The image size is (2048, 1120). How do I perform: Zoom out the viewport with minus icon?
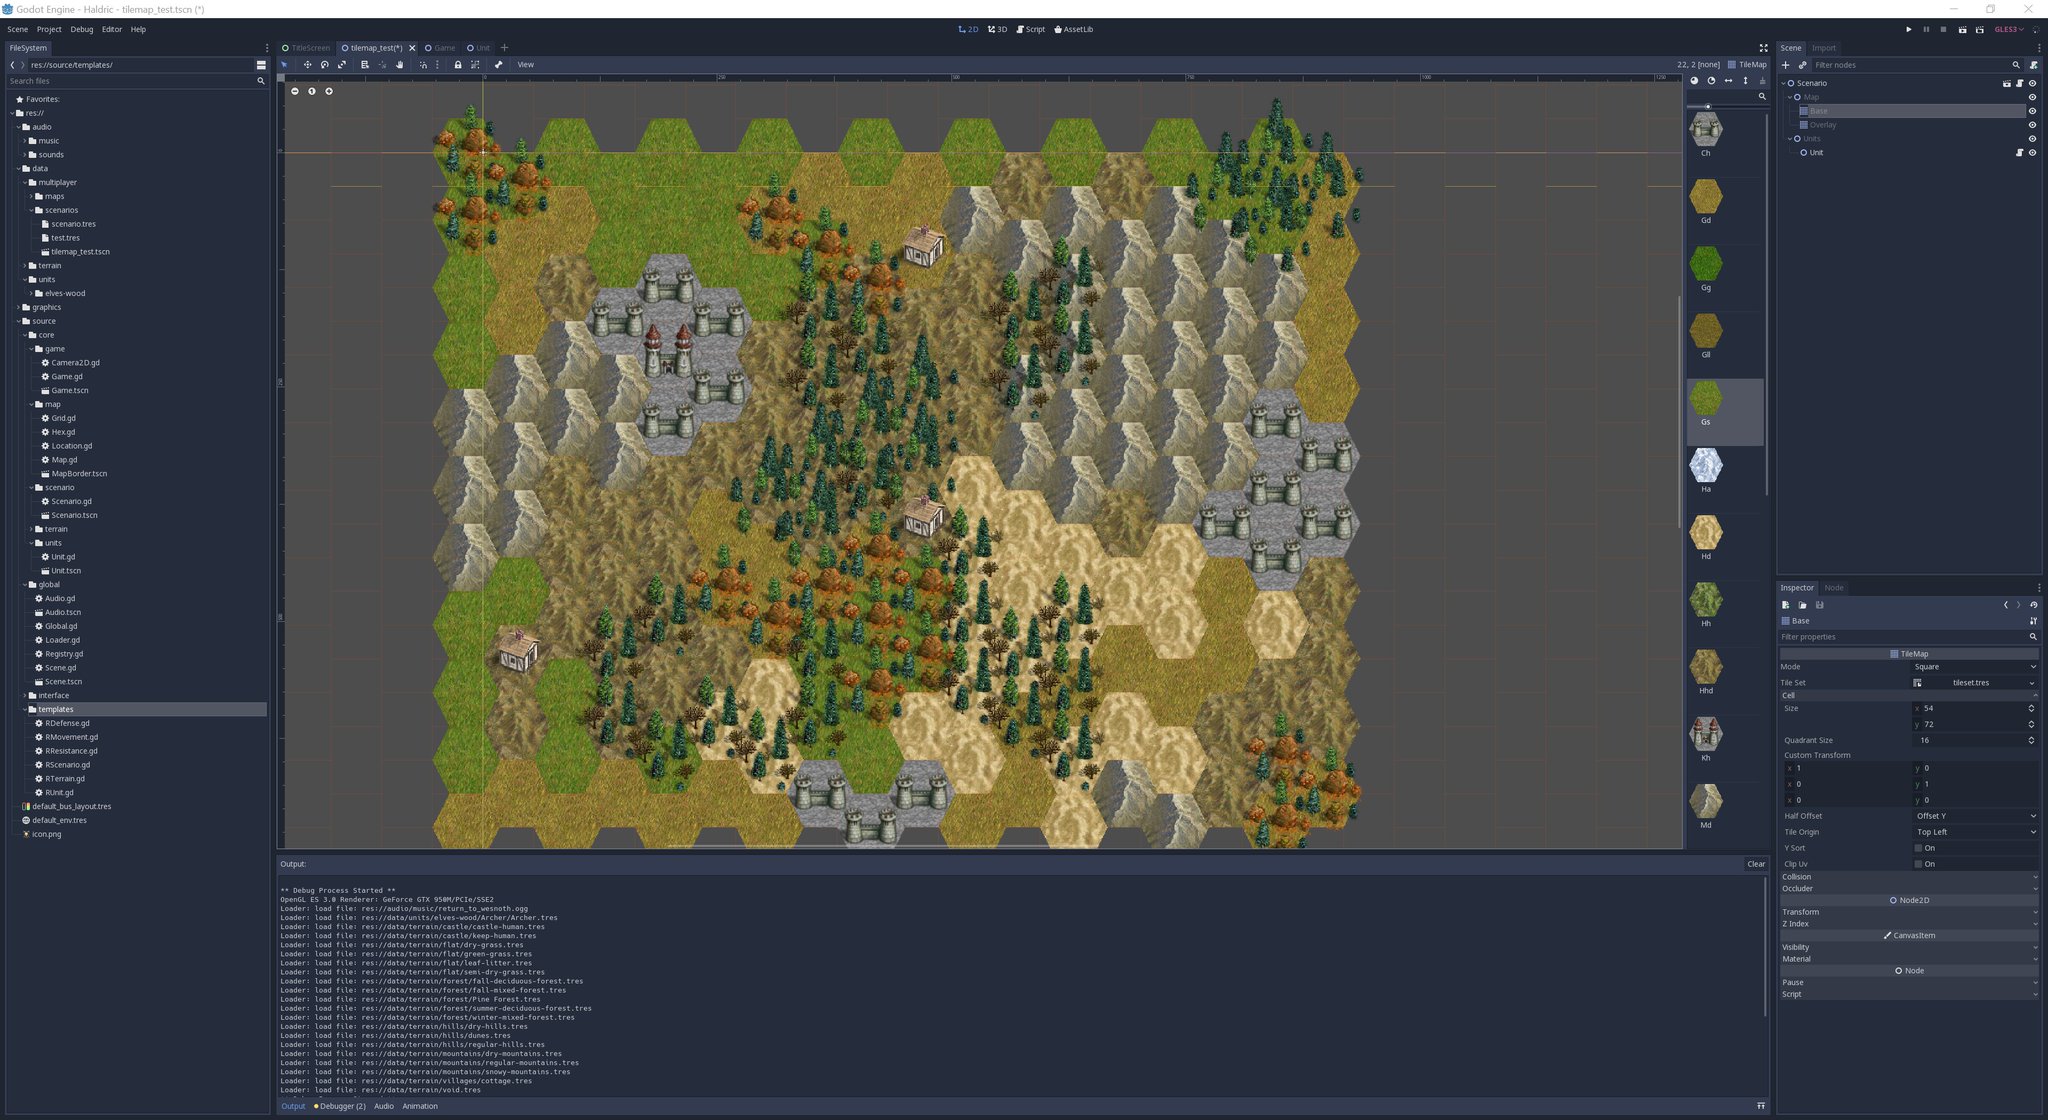click(295, 91)
